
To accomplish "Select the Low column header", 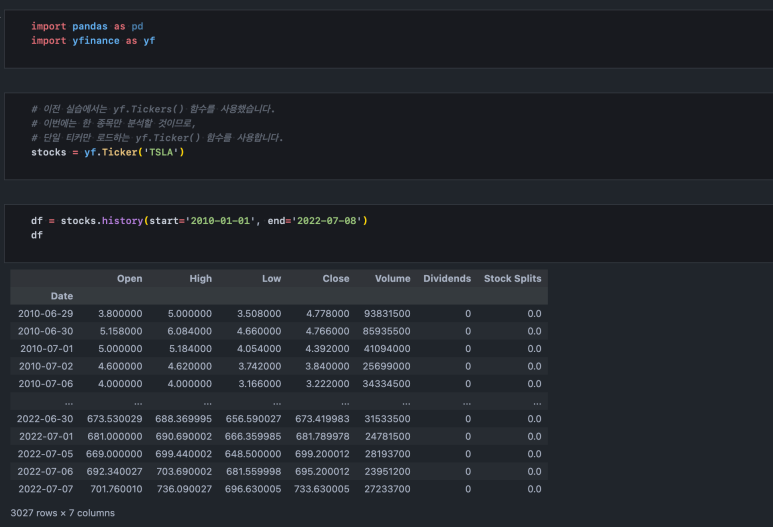I will pyautogui.click(x=272, y=279).
